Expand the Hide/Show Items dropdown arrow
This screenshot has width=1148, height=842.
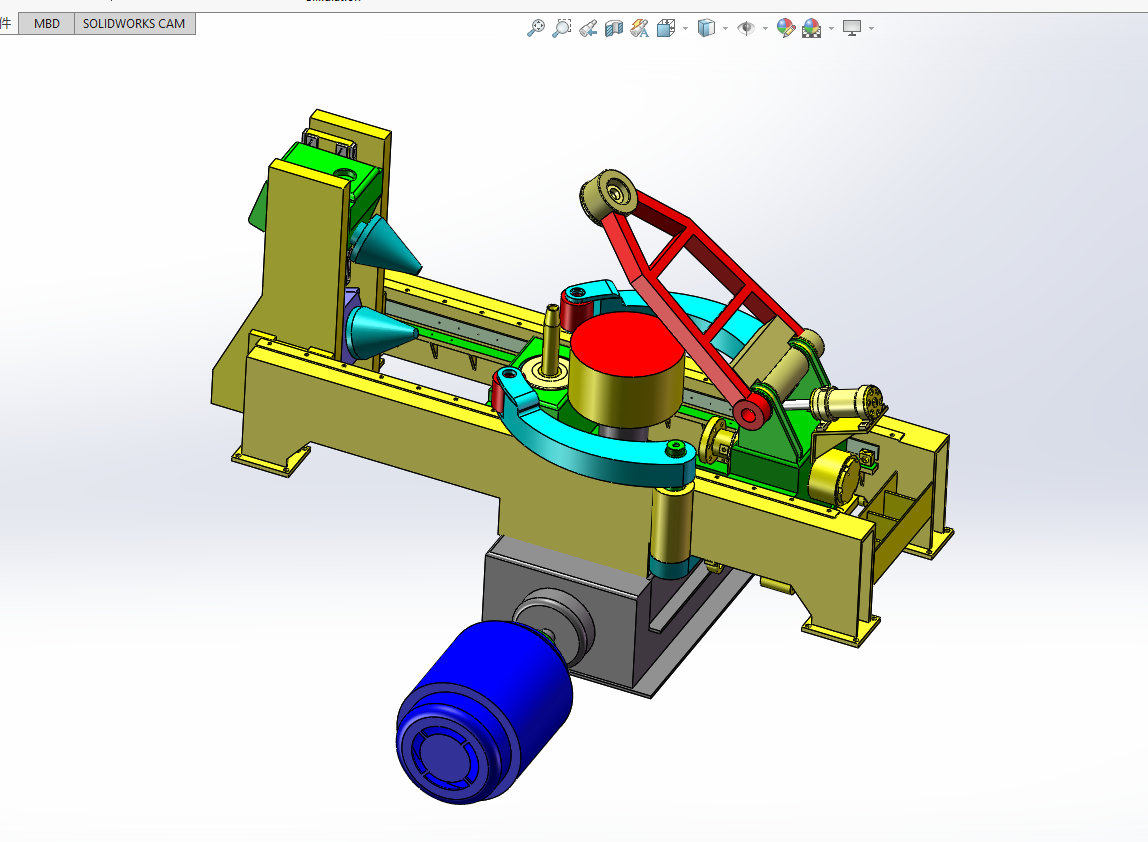(x=765, y=29)
